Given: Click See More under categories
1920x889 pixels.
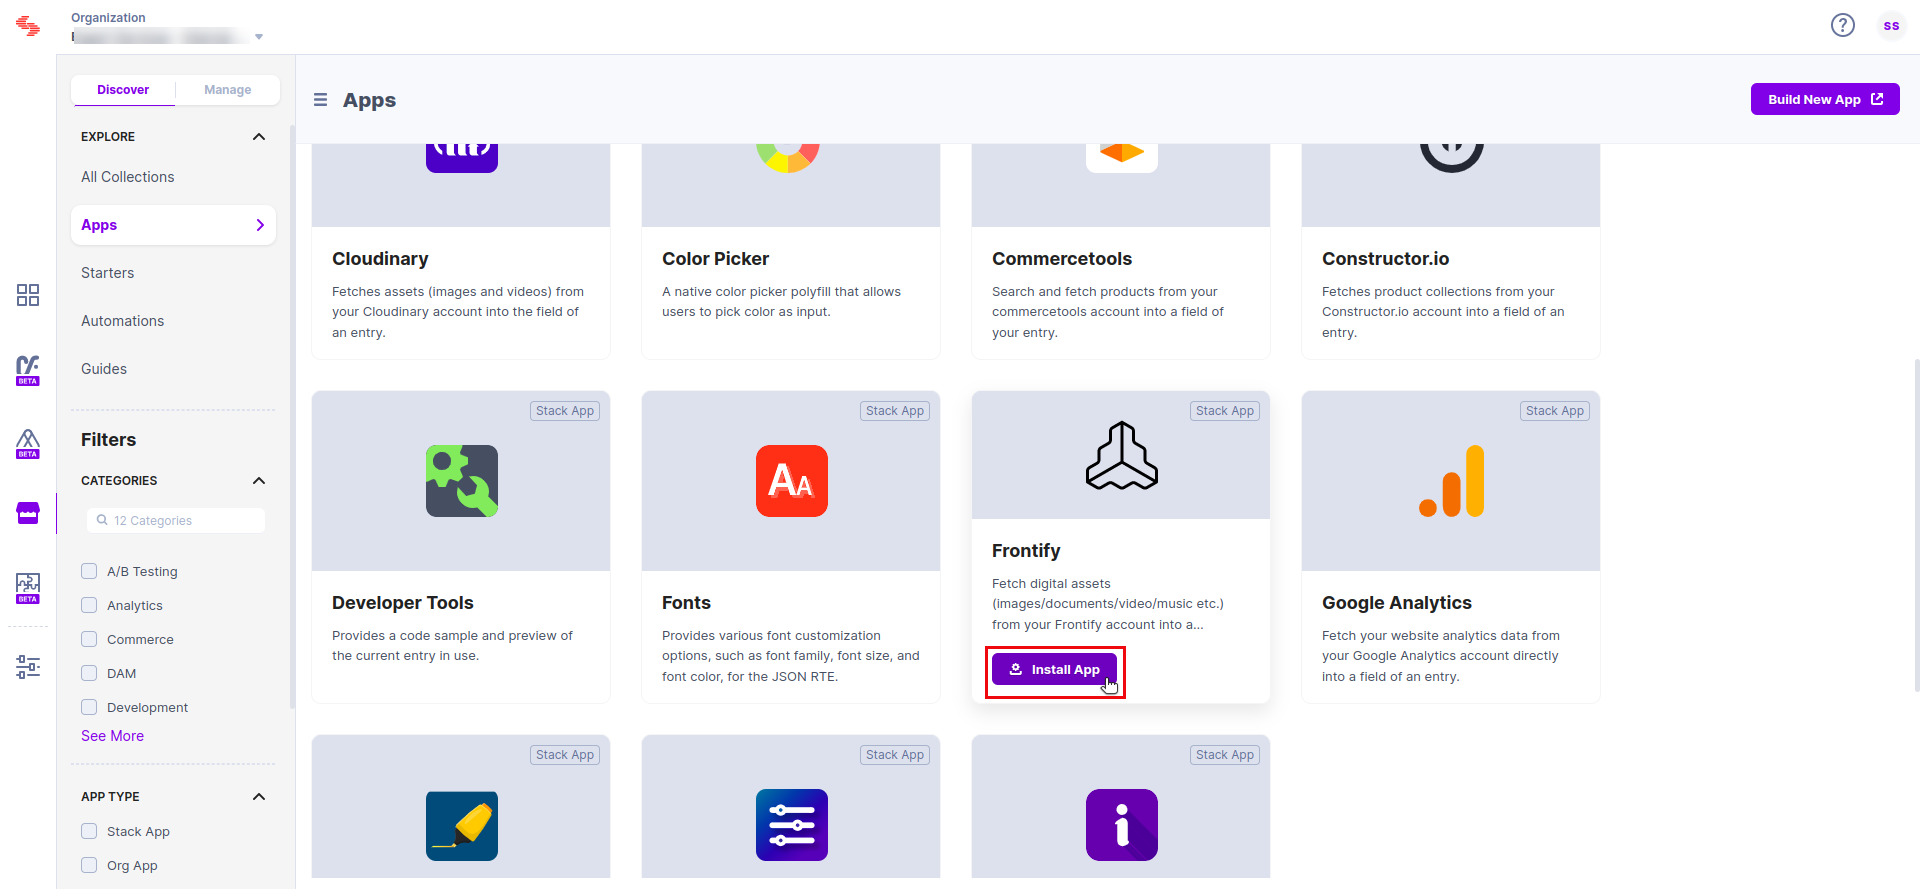Looking at the screenshot, I should click(112, 736).
